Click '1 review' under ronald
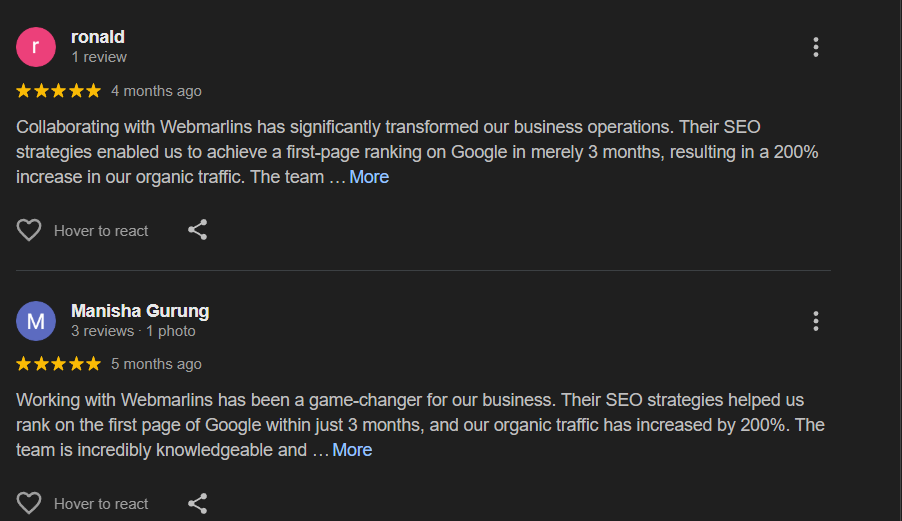Screen dimensions: 902x521 coord(99,57)
